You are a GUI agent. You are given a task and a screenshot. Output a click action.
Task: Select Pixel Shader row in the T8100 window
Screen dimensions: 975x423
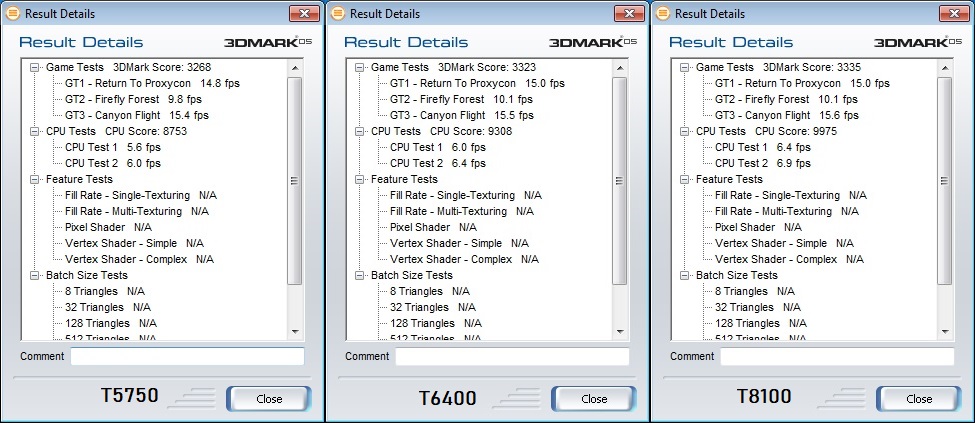[x=759, y=228]
